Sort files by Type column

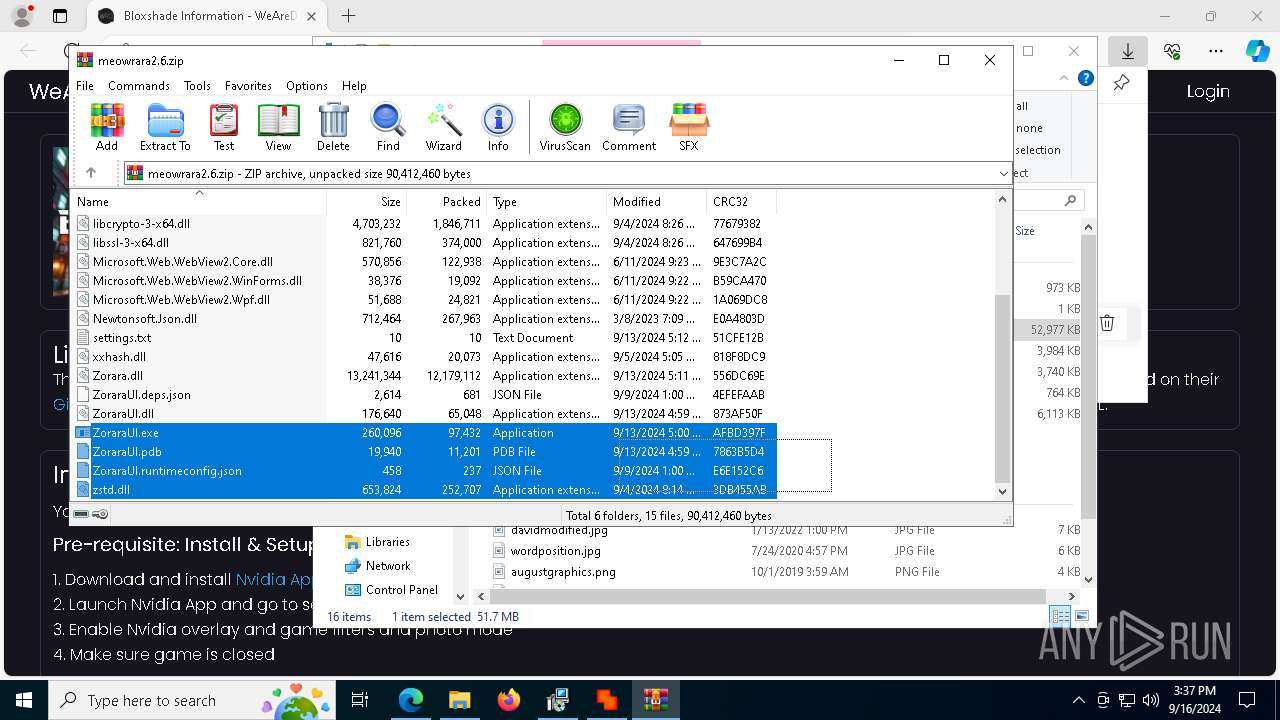tap(546, 202)
